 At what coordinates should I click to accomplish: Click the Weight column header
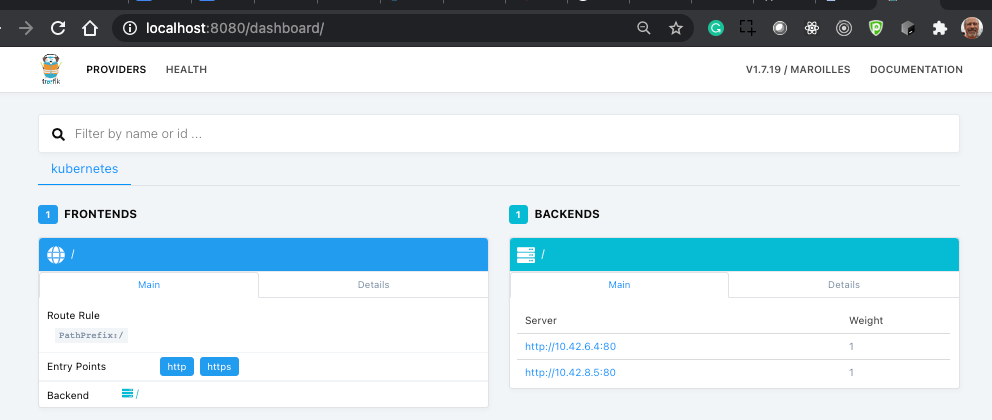(866, 321)
